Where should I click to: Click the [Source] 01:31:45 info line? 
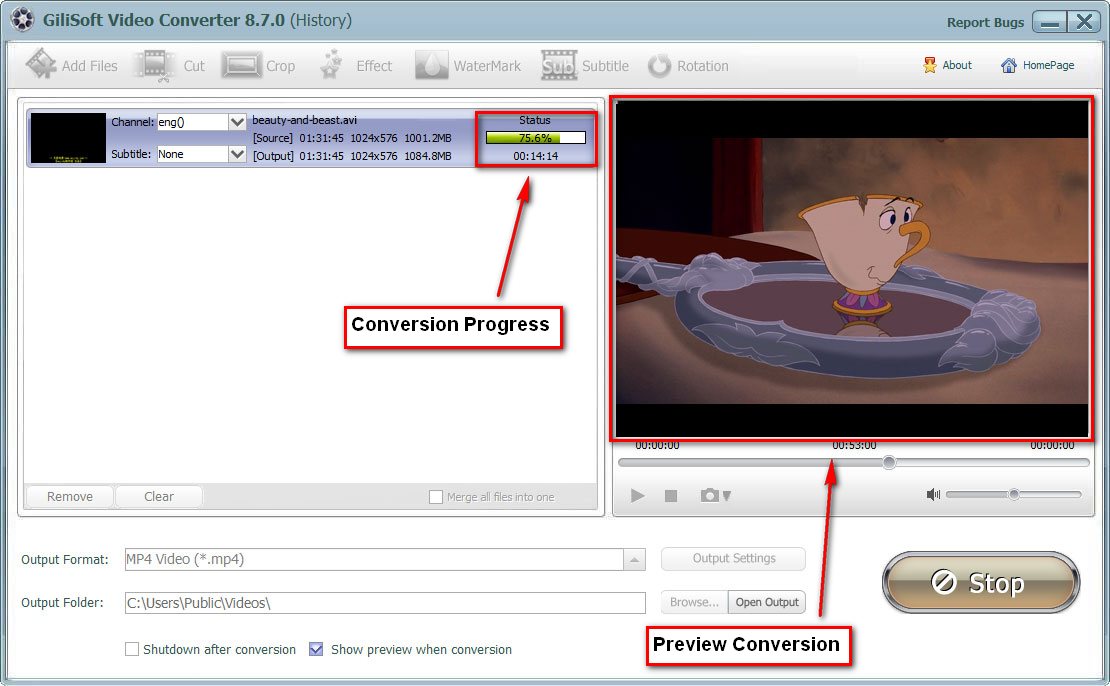click(x=352, y=138)
